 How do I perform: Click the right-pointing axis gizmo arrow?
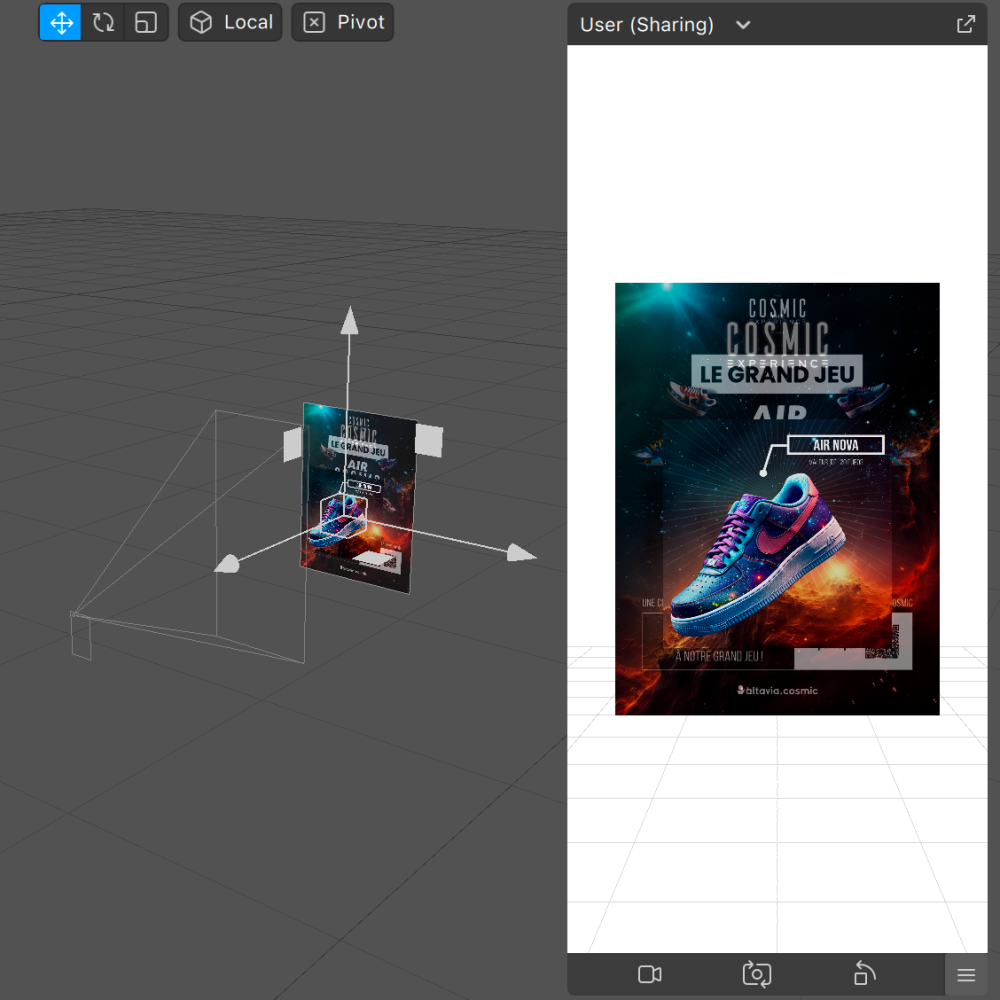point(521,553)
